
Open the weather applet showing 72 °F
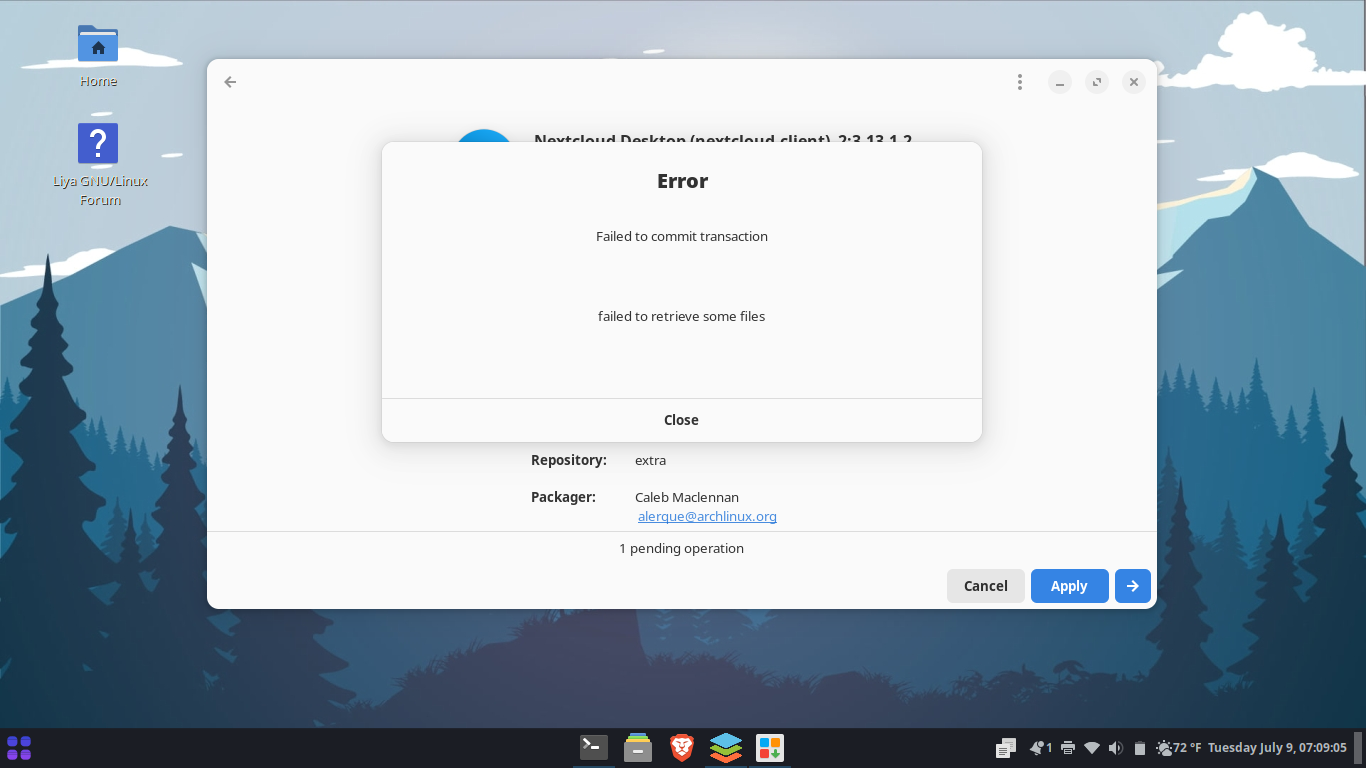(x=1179, y=748)
